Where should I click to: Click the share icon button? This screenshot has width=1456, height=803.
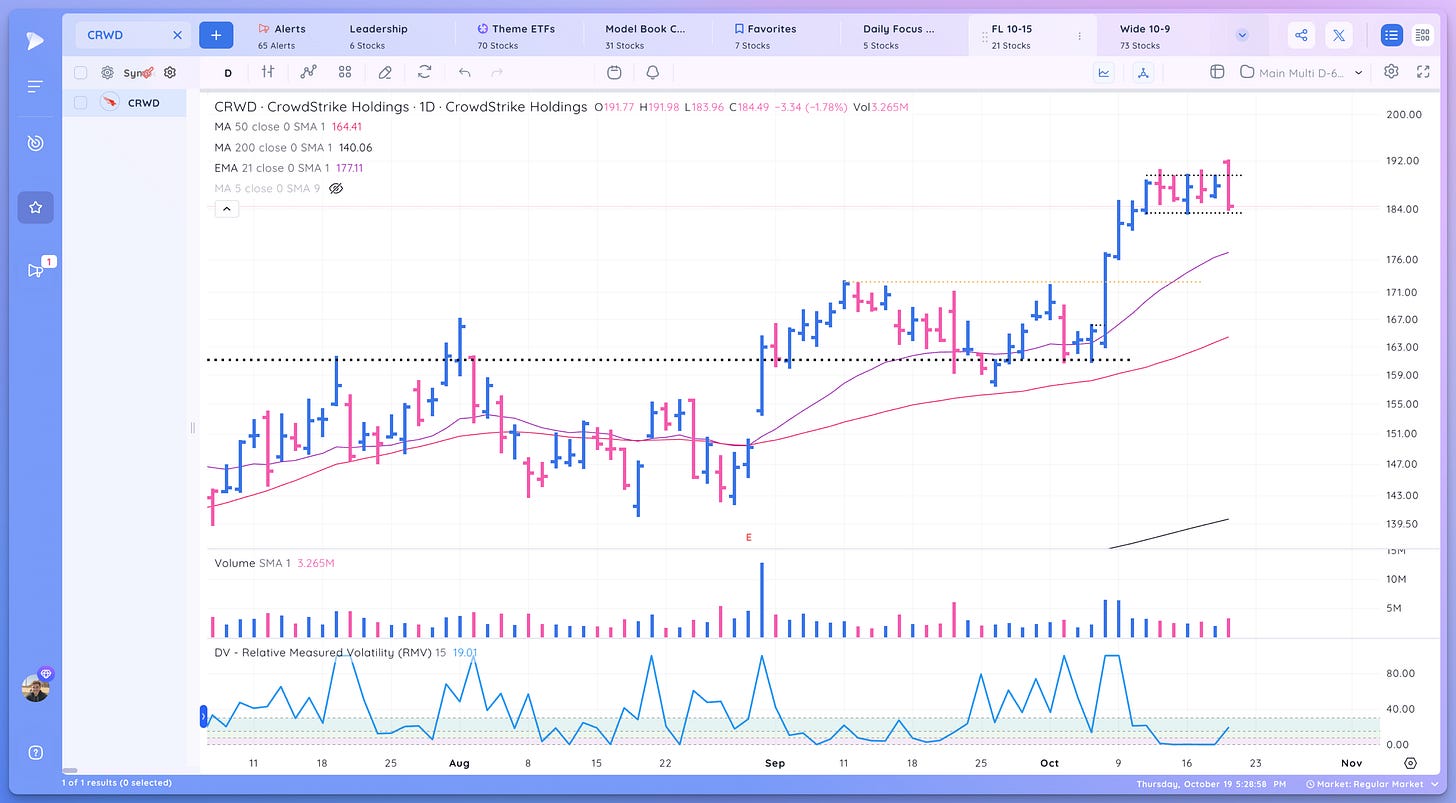(x=1301, y=35)
